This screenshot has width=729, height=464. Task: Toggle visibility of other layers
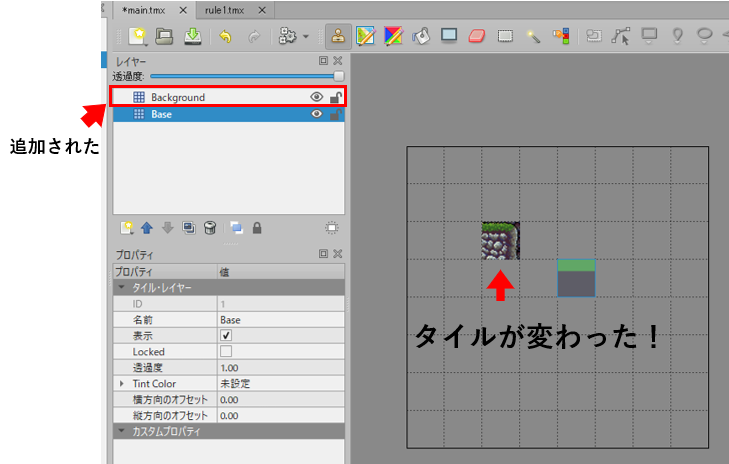click(x=236, y=228)
